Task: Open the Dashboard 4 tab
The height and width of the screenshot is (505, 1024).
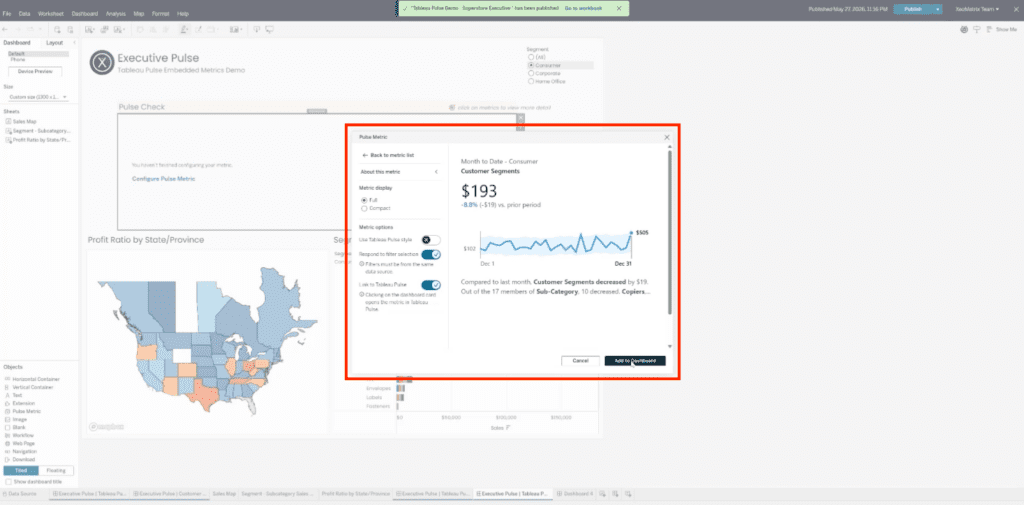Action: point(575,493)
